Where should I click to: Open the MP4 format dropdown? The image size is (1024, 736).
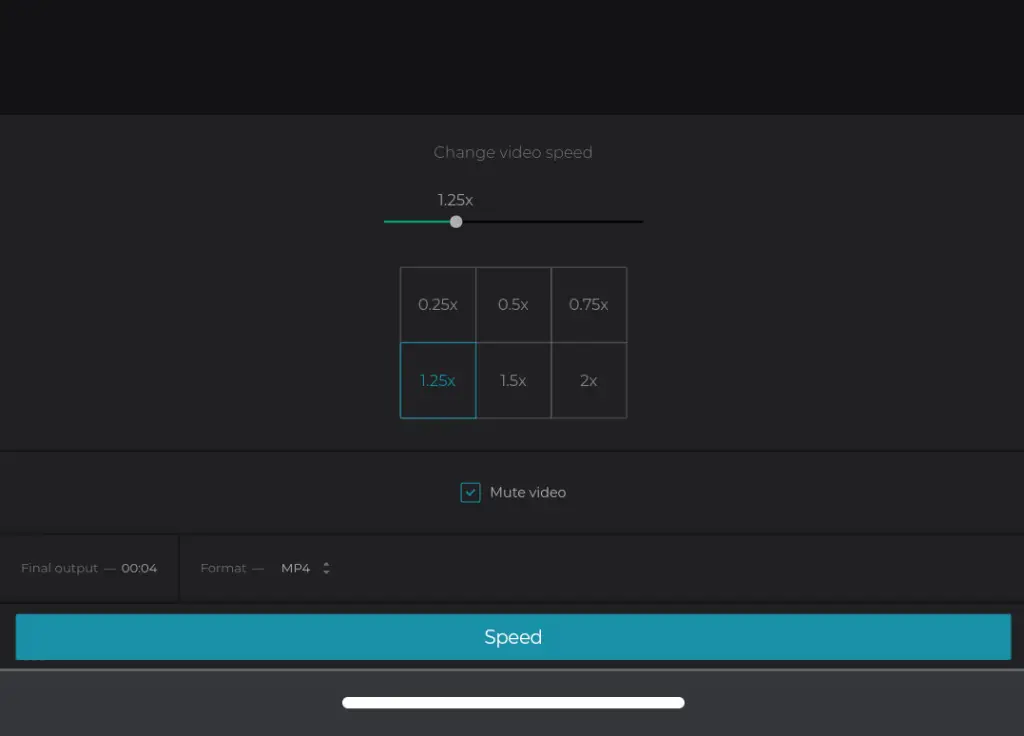click(x=306, y=568)
